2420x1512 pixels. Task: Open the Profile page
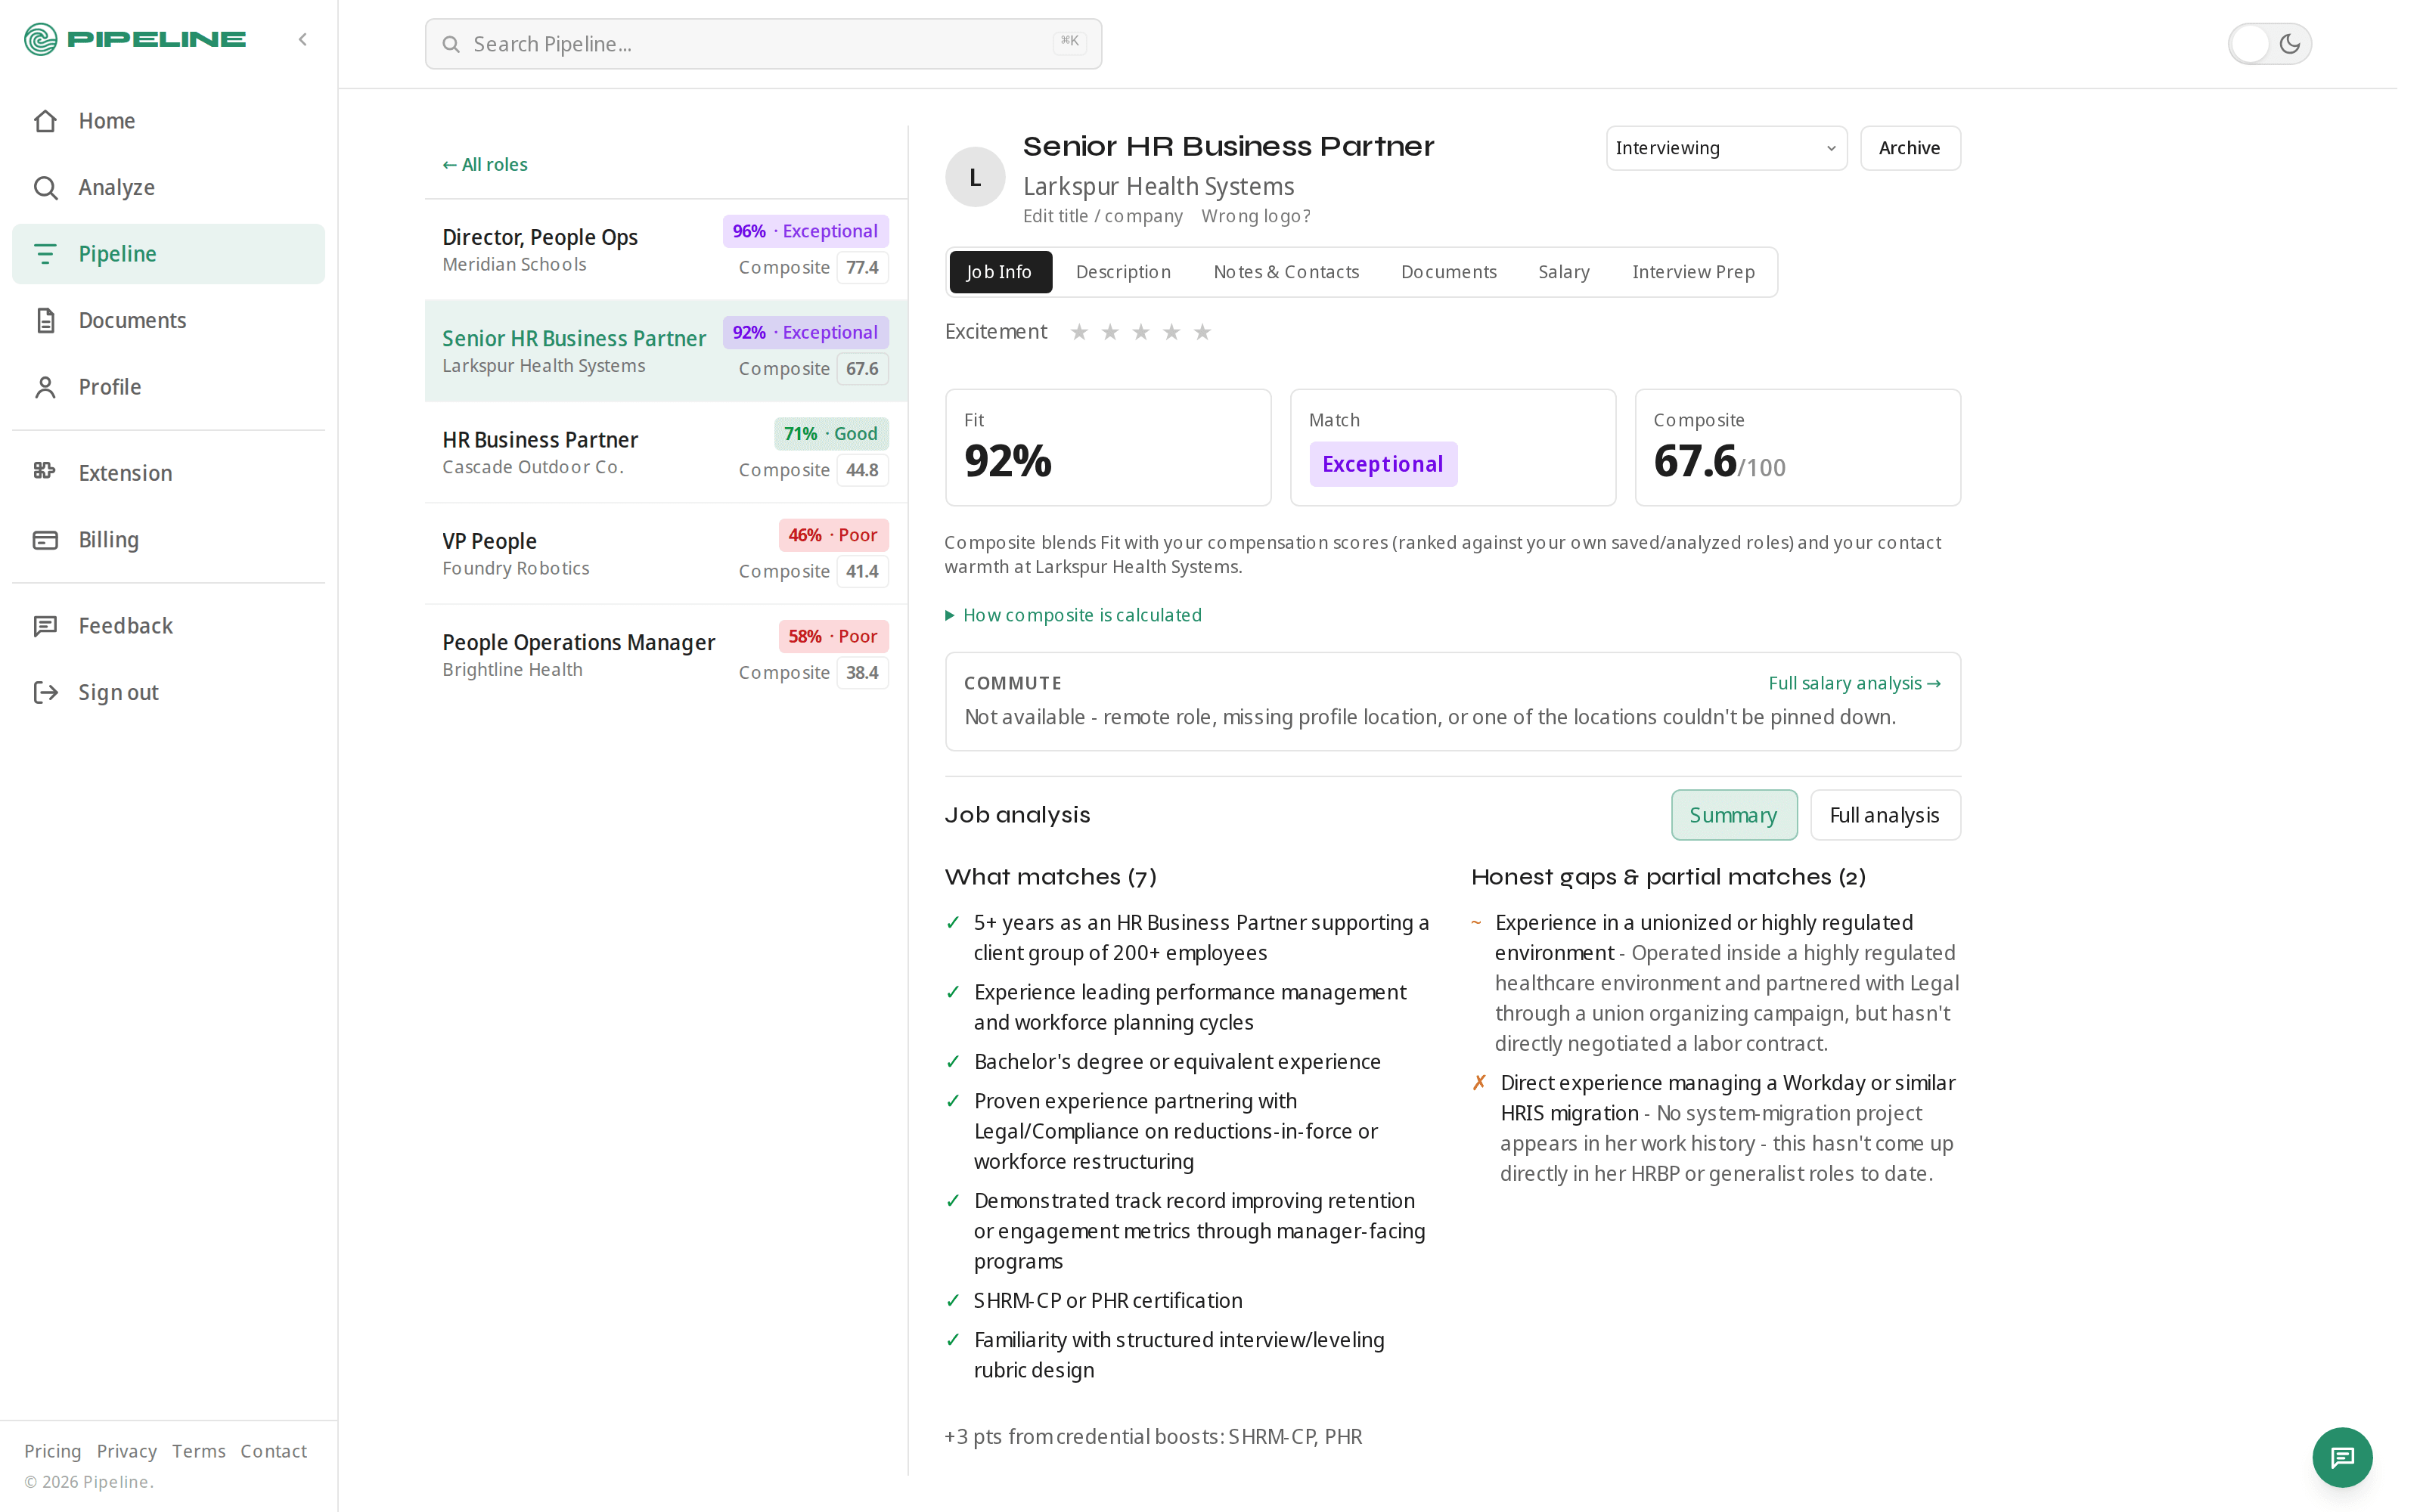(x=168, y=387)
